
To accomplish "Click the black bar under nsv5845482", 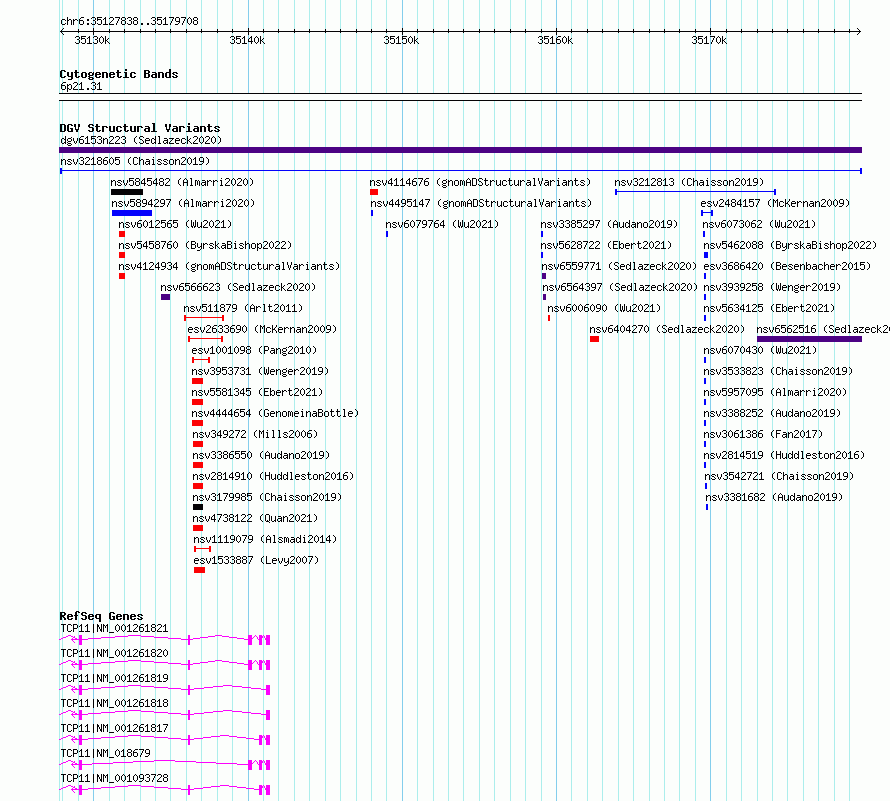I will pyautogui.click(x=127, y=192).
